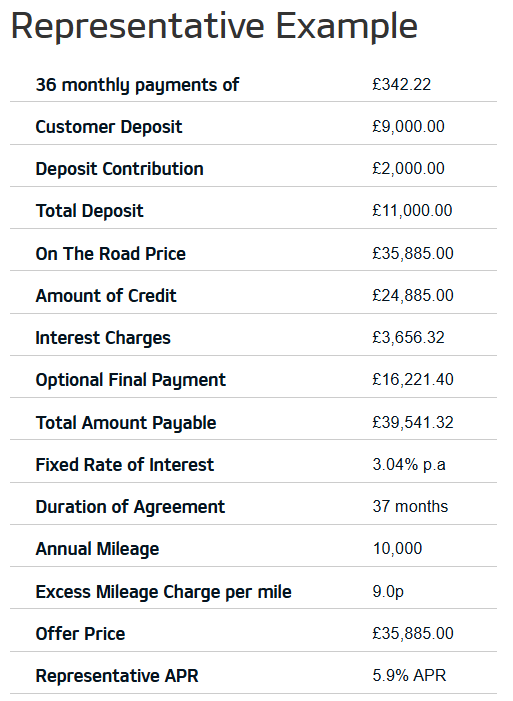Click the £2,000.00 contribution value
513x701 pixels.
[408, 169]
